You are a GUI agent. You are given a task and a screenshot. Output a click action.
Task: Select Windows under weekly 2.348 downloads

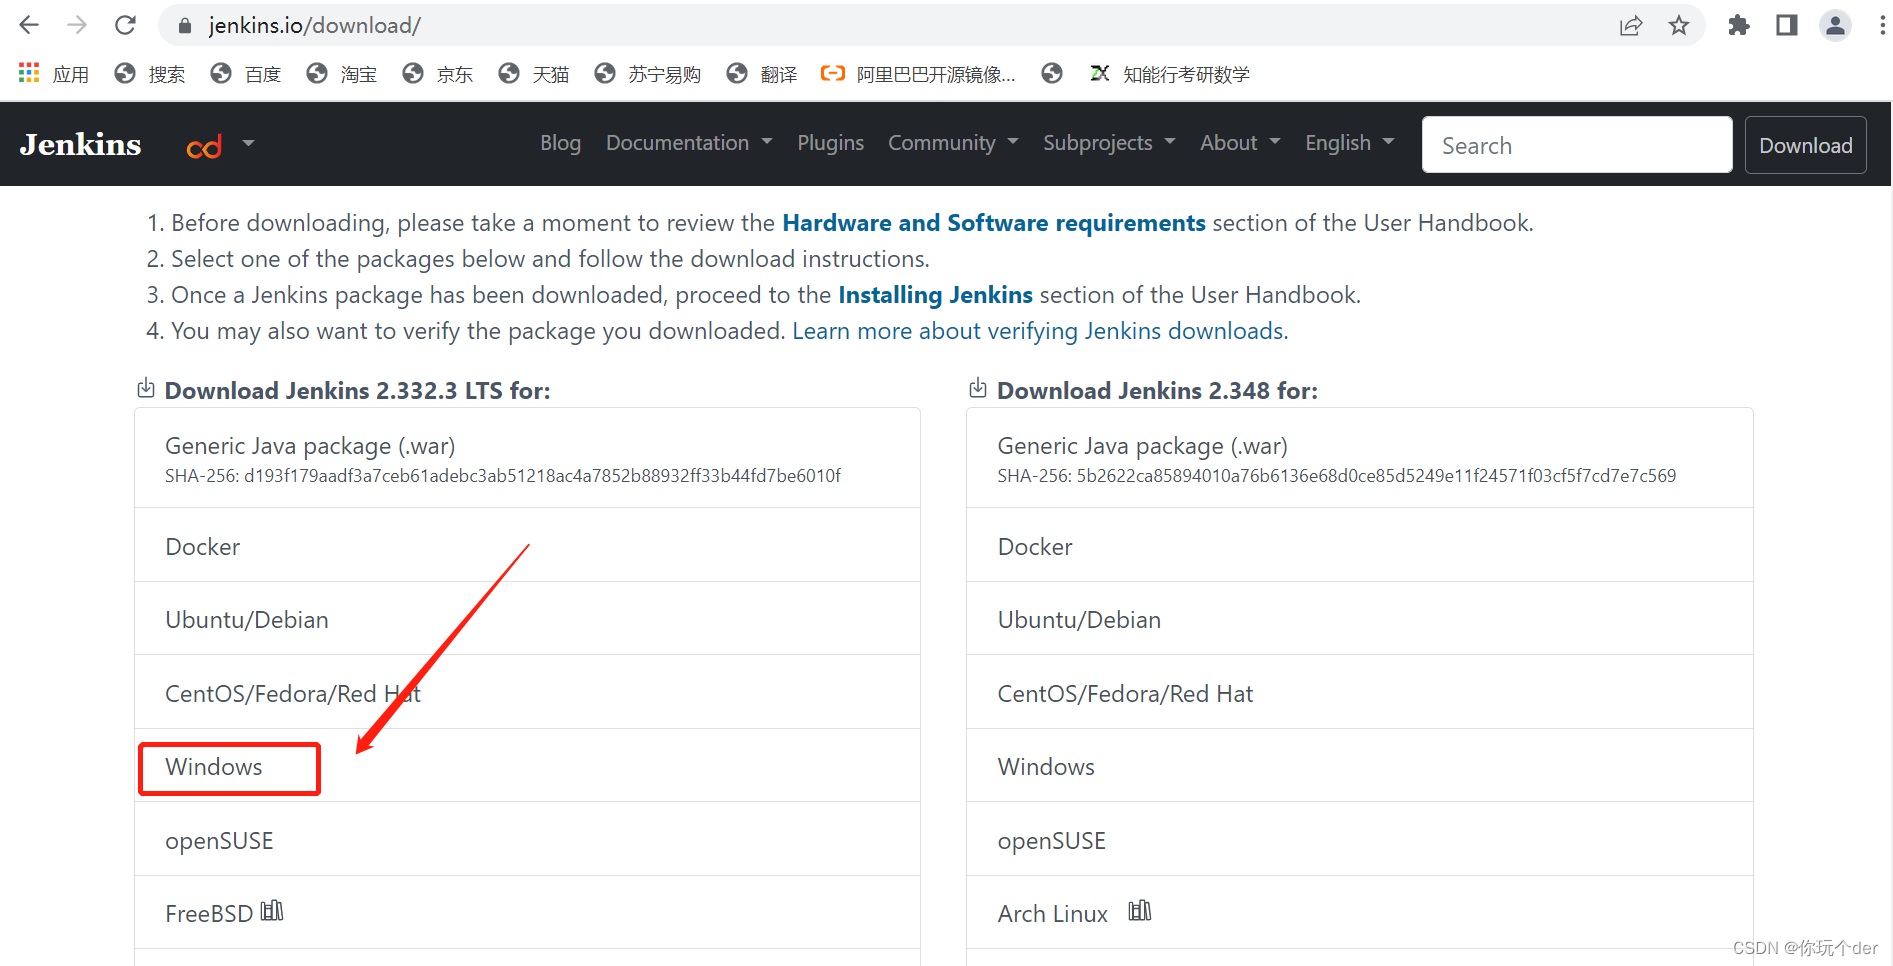coord(1360,766)
